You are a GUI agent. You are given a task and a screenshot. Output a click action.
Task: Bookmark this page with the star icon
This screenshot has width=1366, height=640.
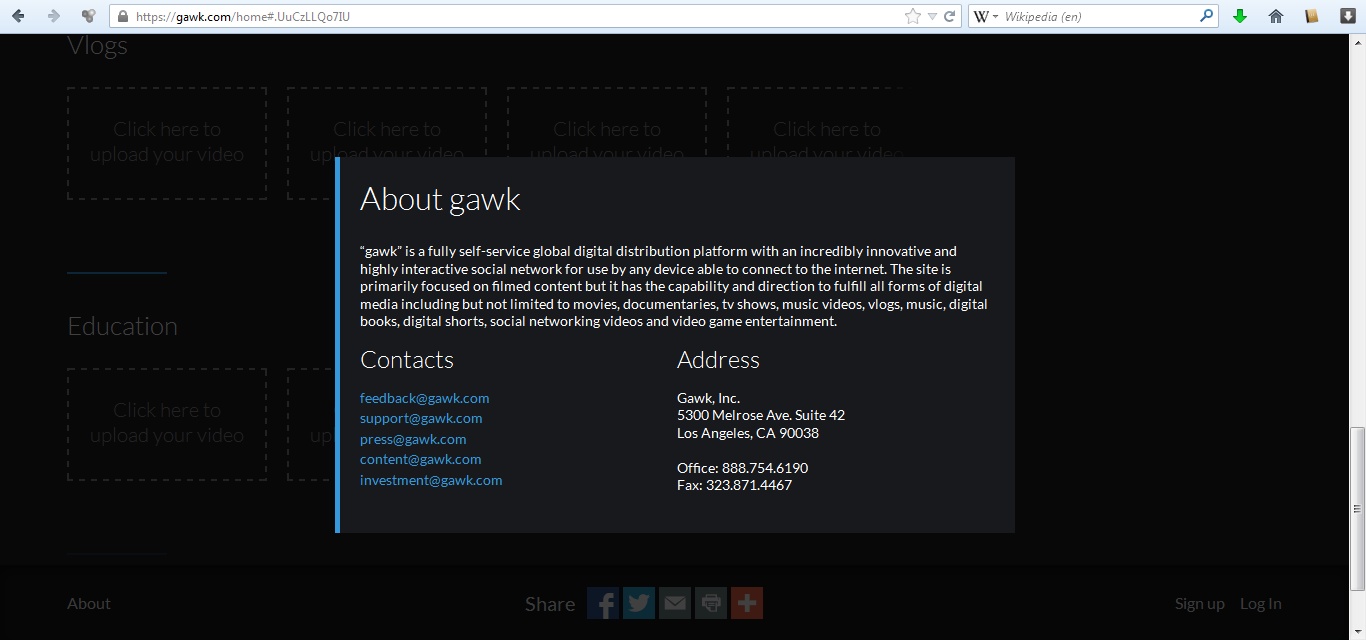(912, 16)
